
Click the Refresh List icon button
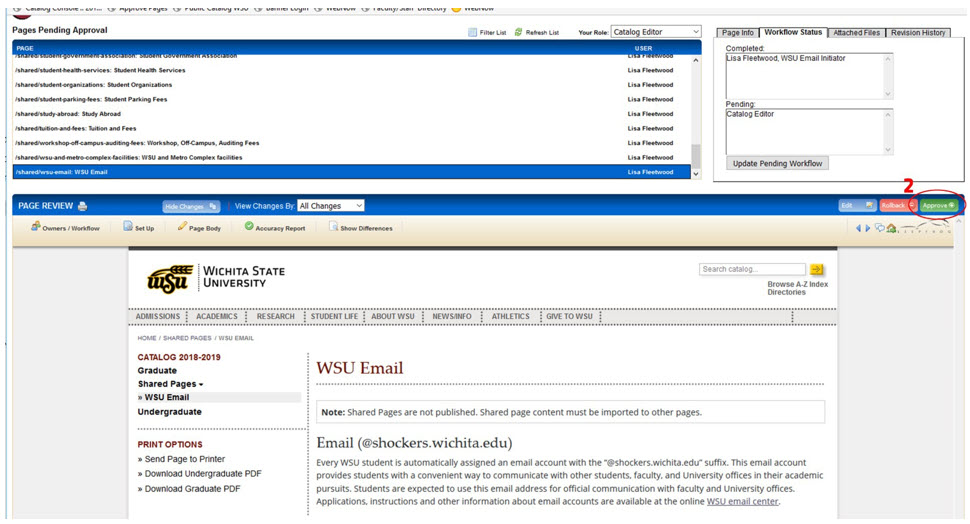(536, 32)
